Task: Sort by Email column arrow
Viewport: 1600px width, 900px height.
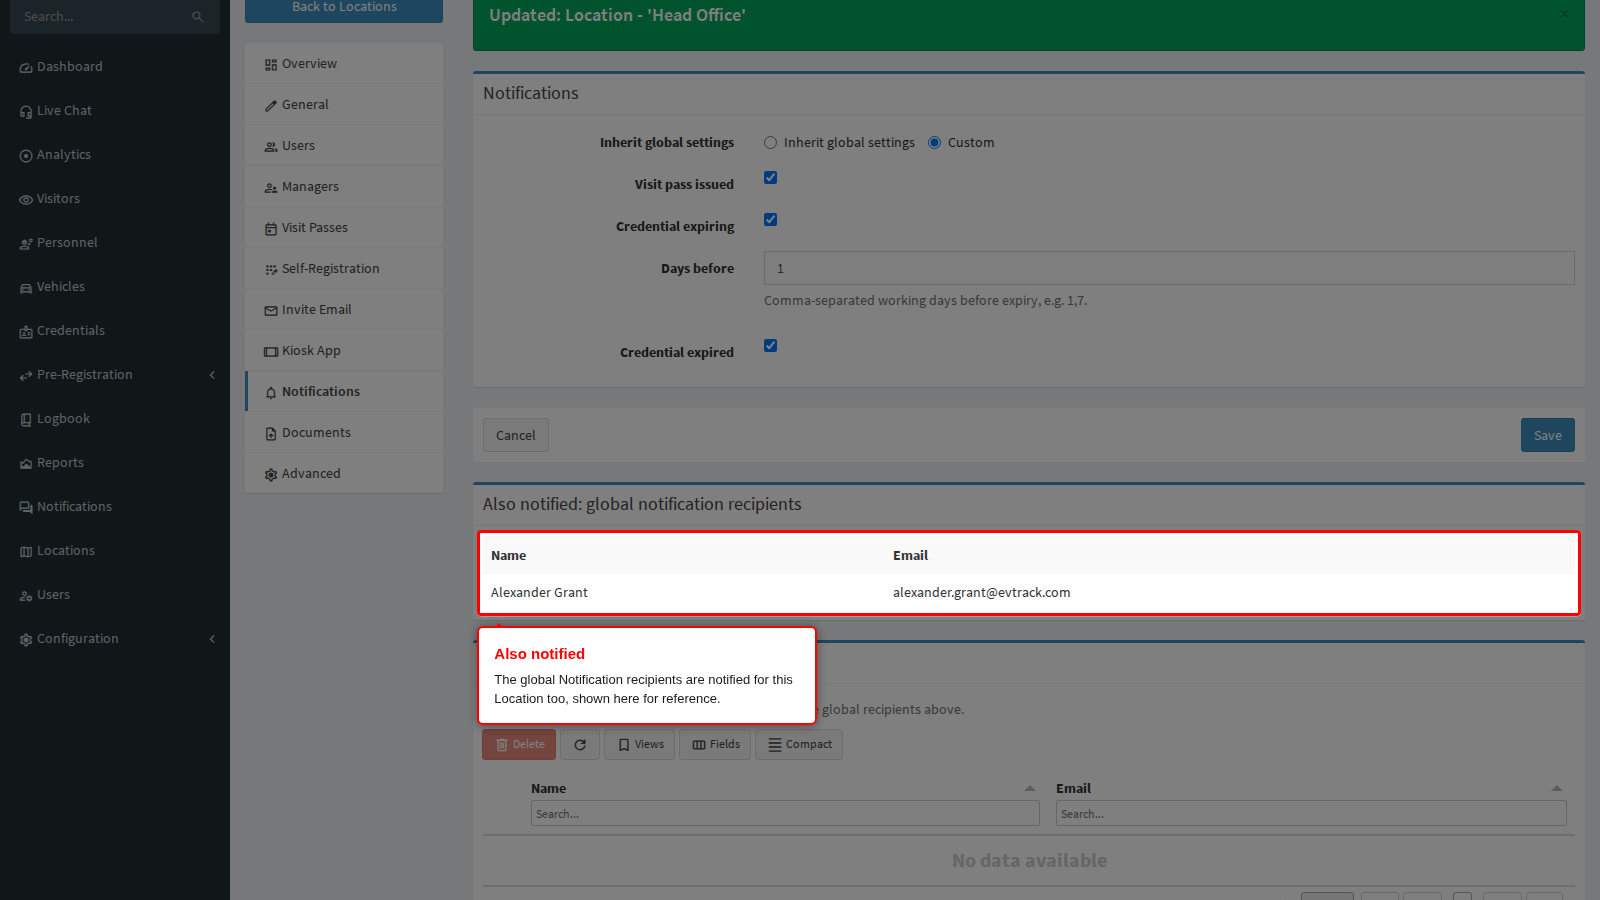Action: (1557, 789)
